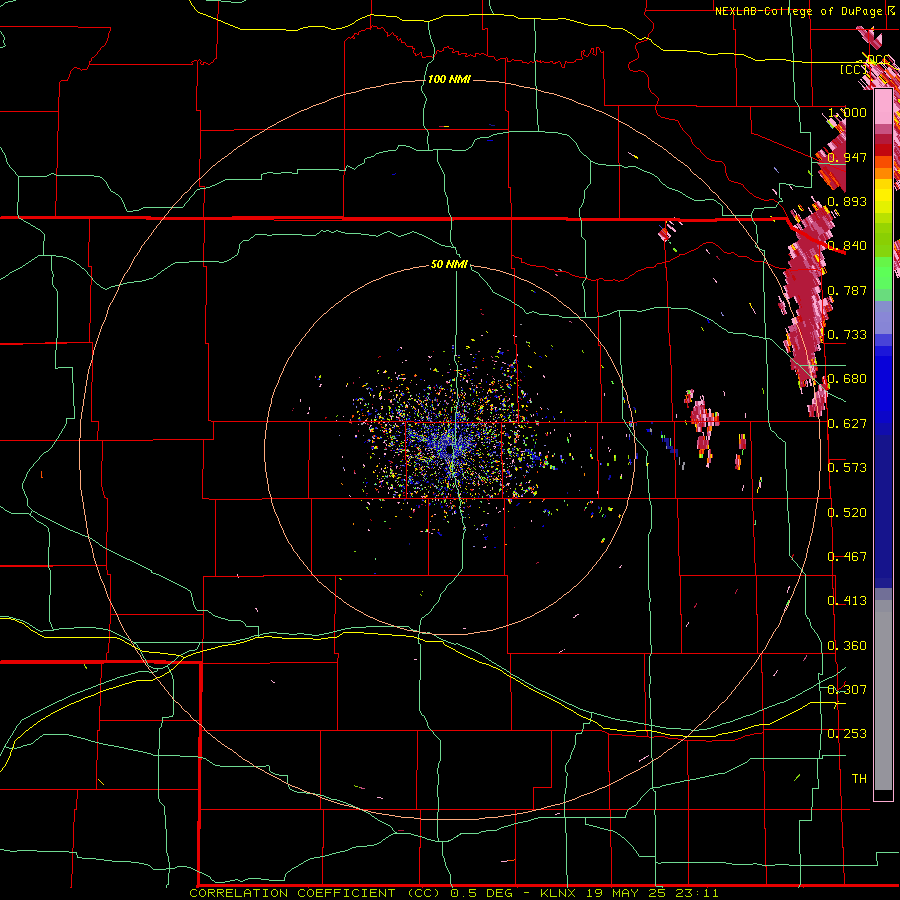900x900 pixels.
Task: Select the 0.573 scale value
Action: click(x=847, y=468)
